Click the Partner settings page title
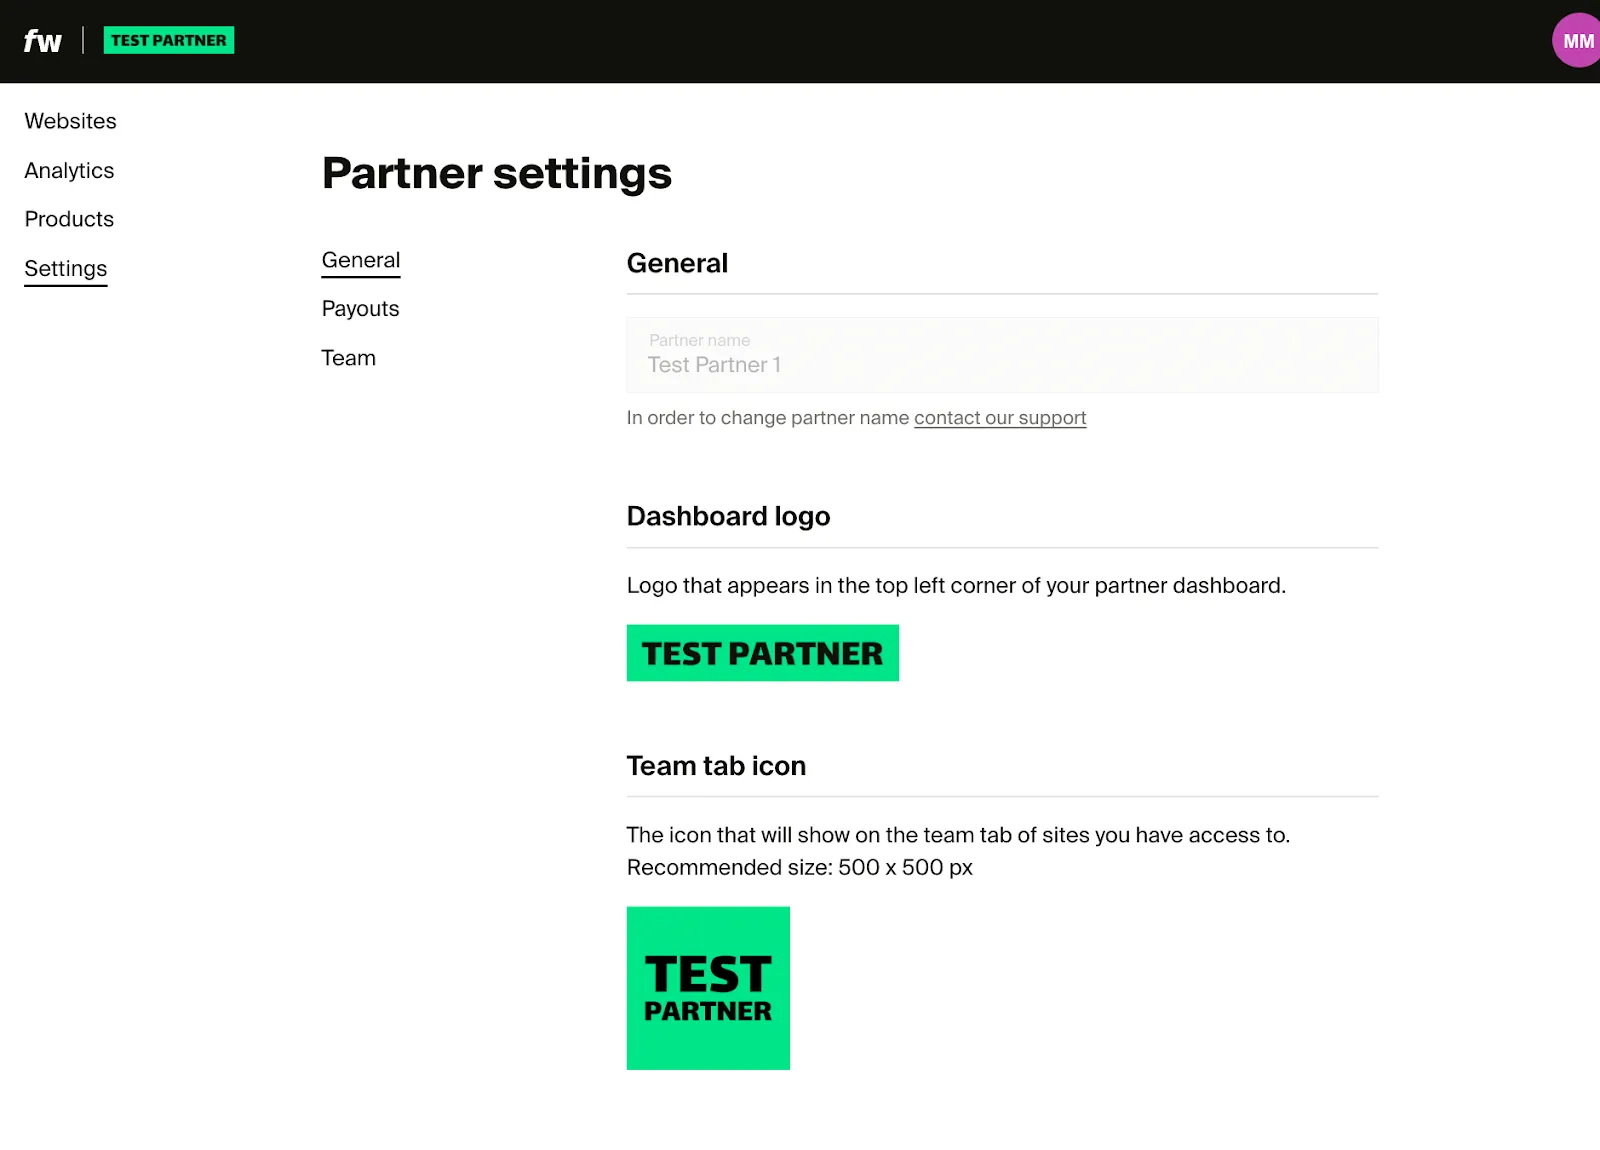1600x1150 pixels. 497,173
